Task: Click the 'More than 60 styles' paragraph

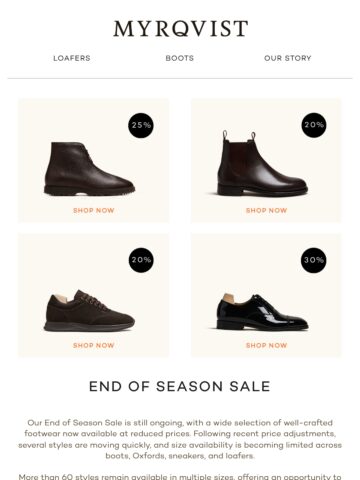Action: [180, 476]
